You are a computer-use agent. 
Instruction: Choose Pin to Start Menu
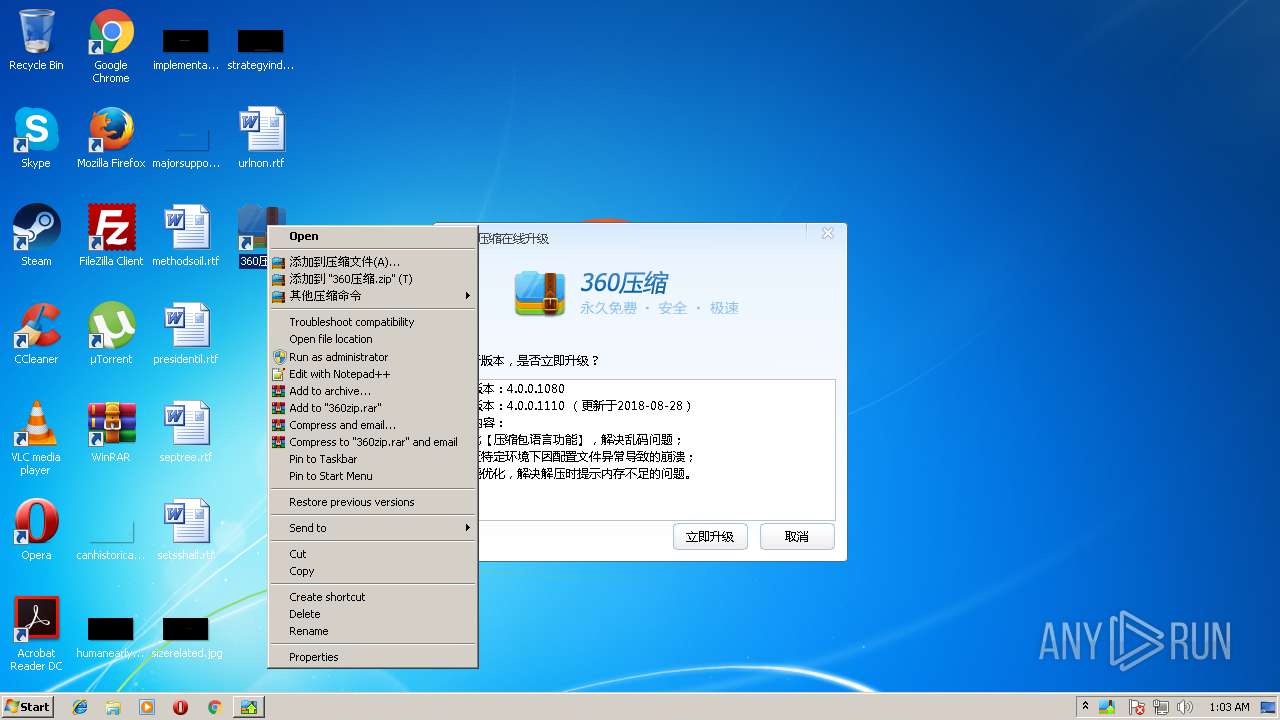click(x=373, y=476)
